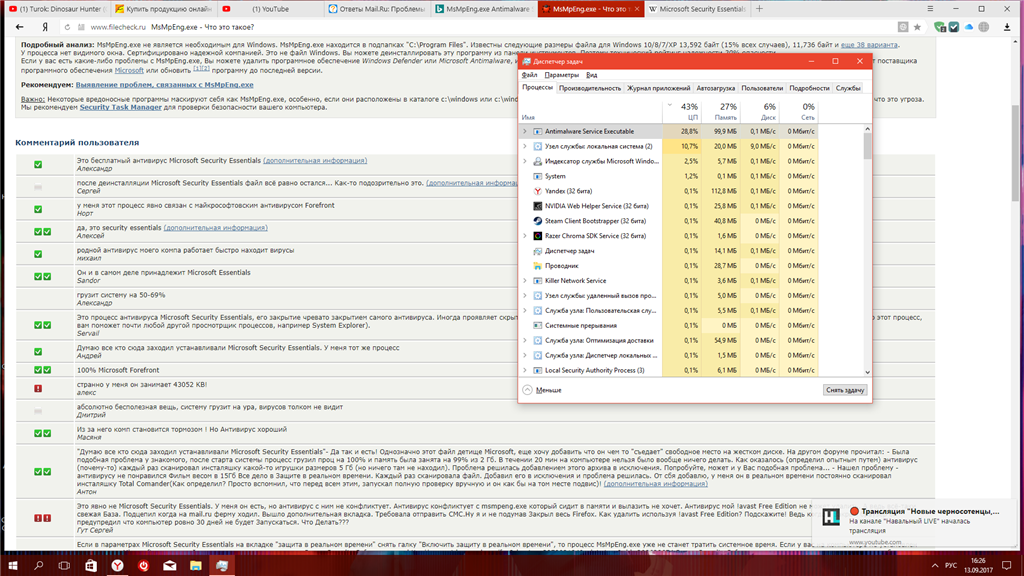Click the Yandex process icon in Task Manager
1024x576 pixels.
[537, 191]
